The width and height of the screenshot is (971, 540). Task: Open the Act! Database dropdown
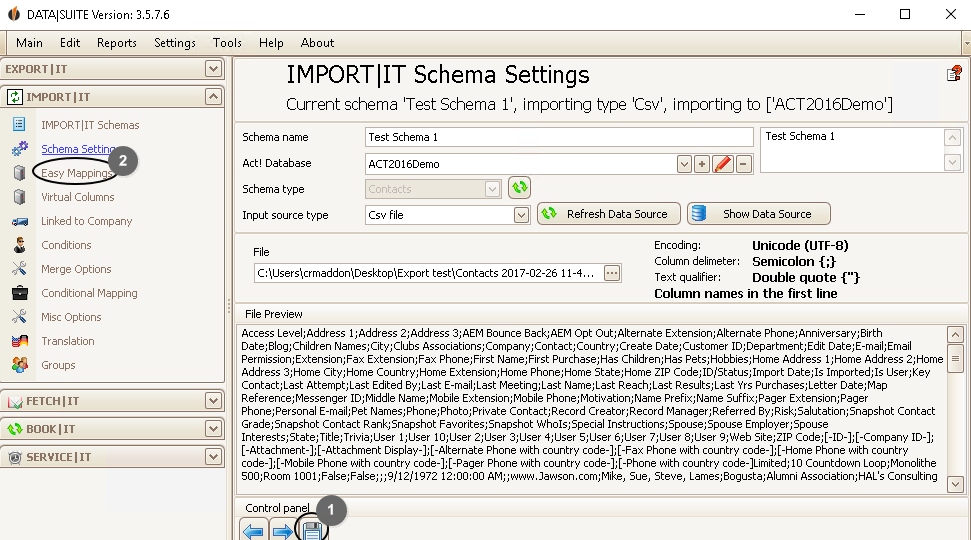coord(684,164)
